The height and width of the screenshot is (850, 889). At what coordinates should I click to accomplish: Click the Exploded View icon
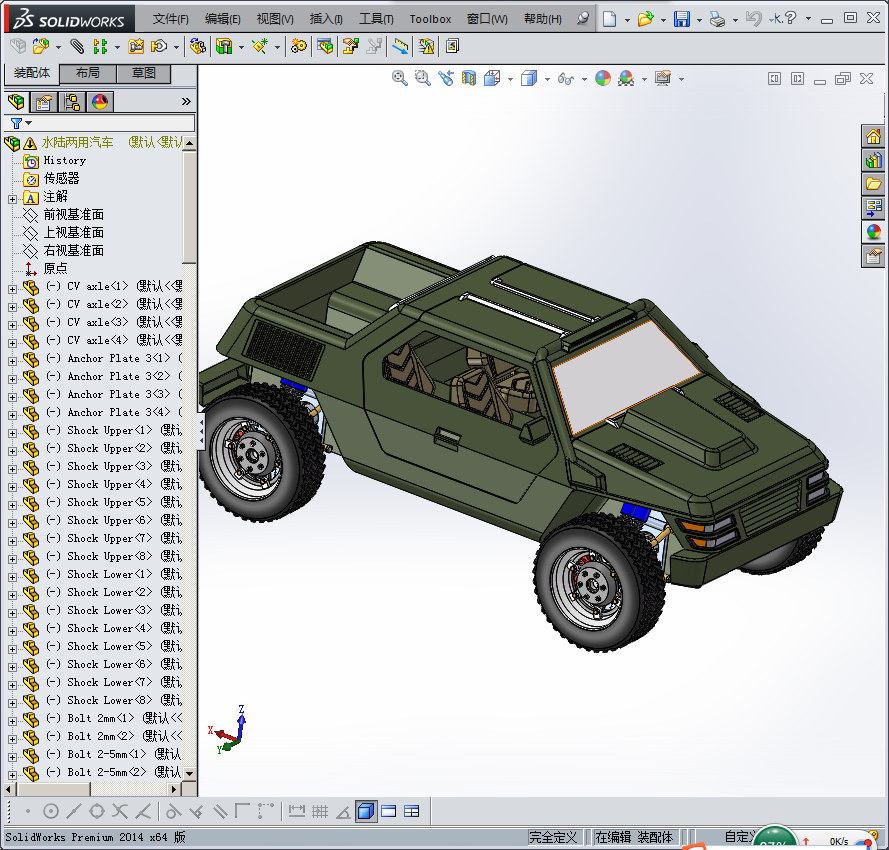point(351,46)
